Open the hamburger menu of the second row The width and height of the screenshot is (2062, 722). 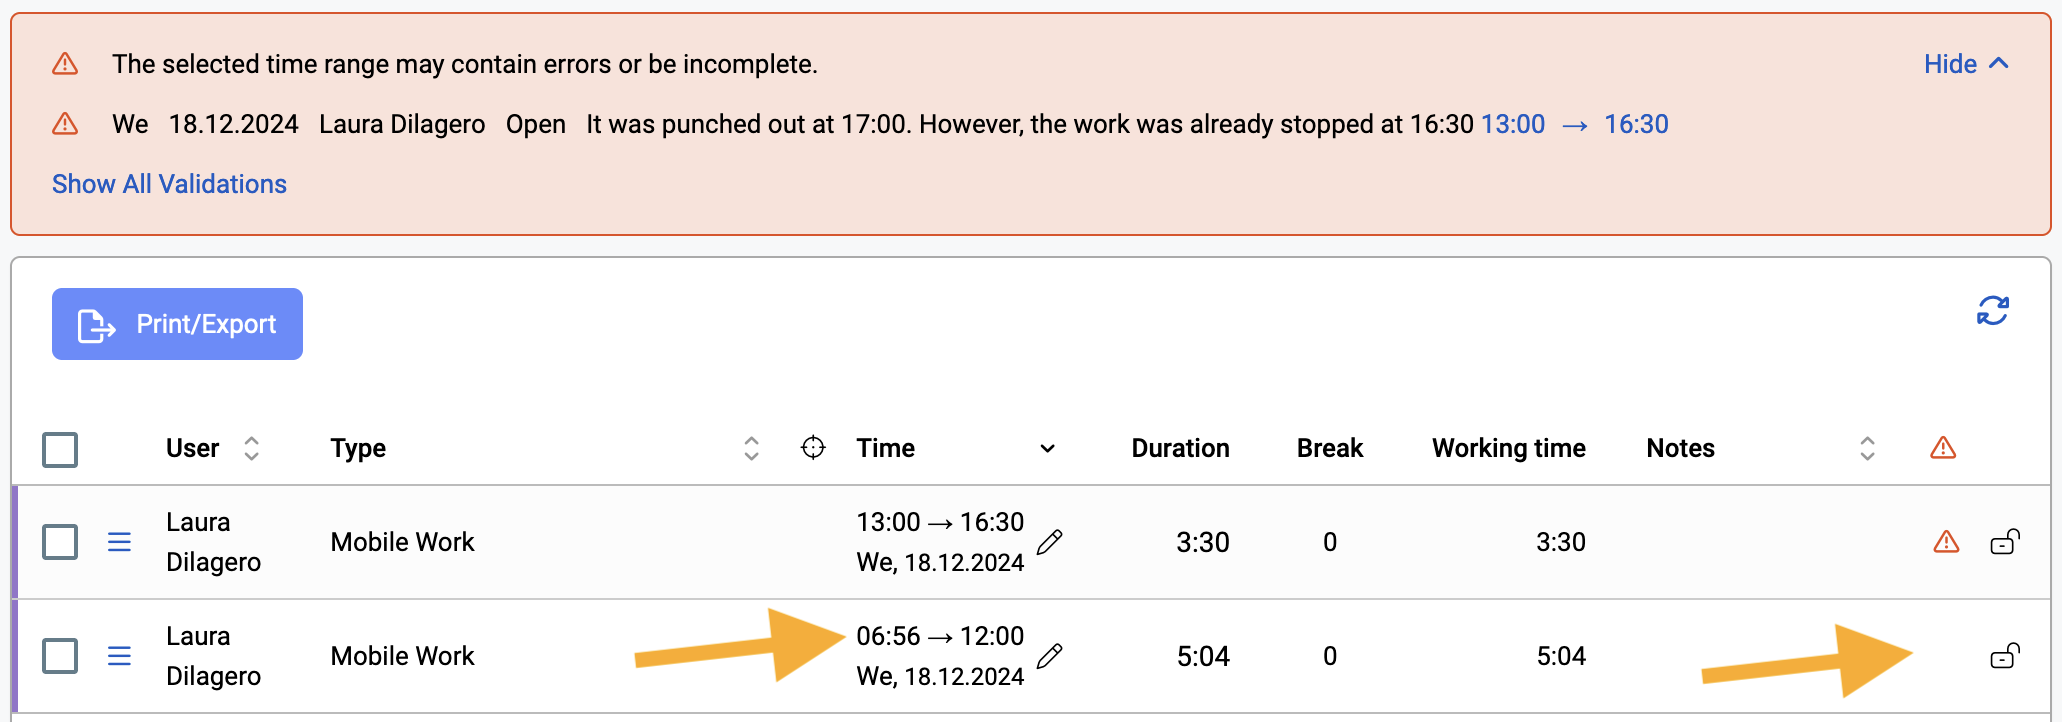coord(119,656)
